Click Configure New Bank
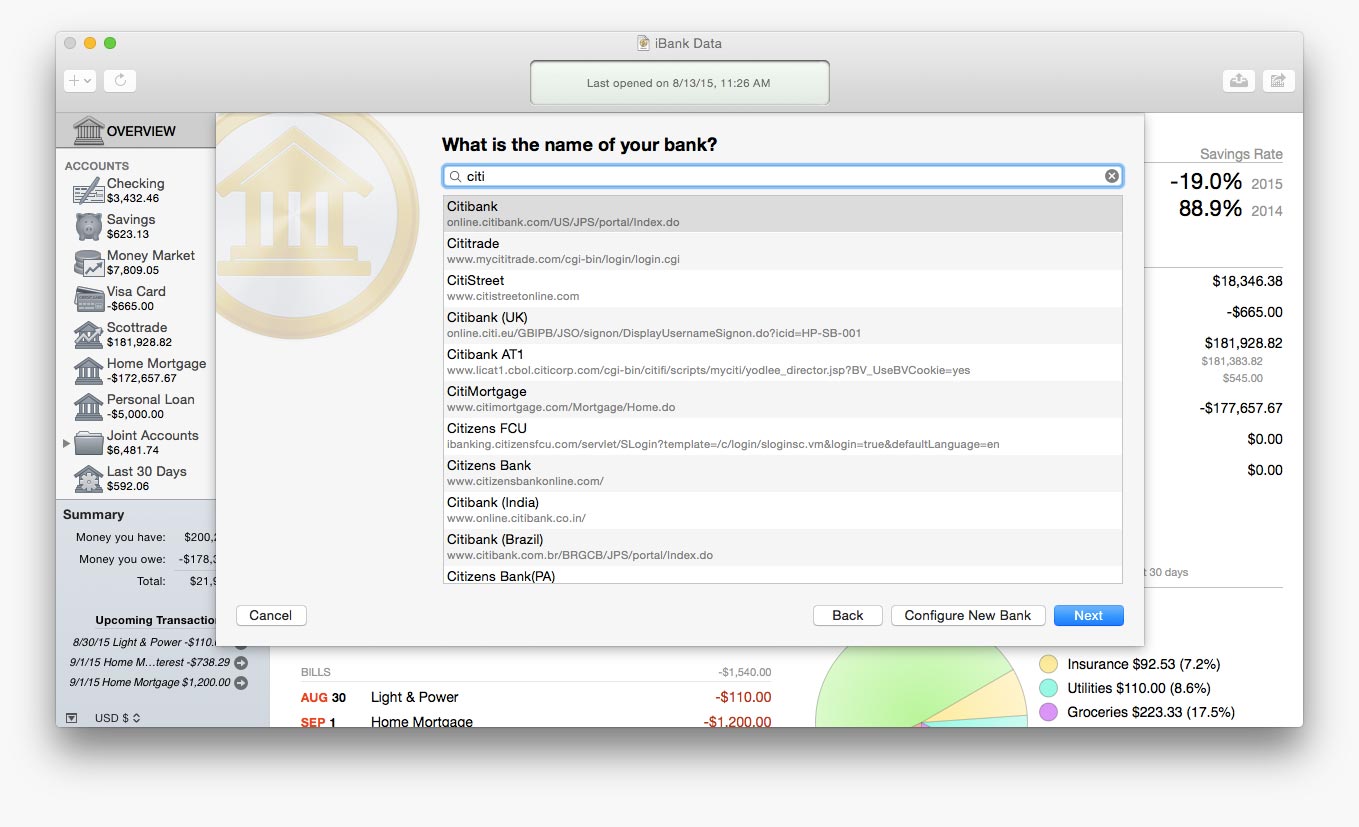The height and width of the screenshot is (827, 1359). (x=968, y=615)
